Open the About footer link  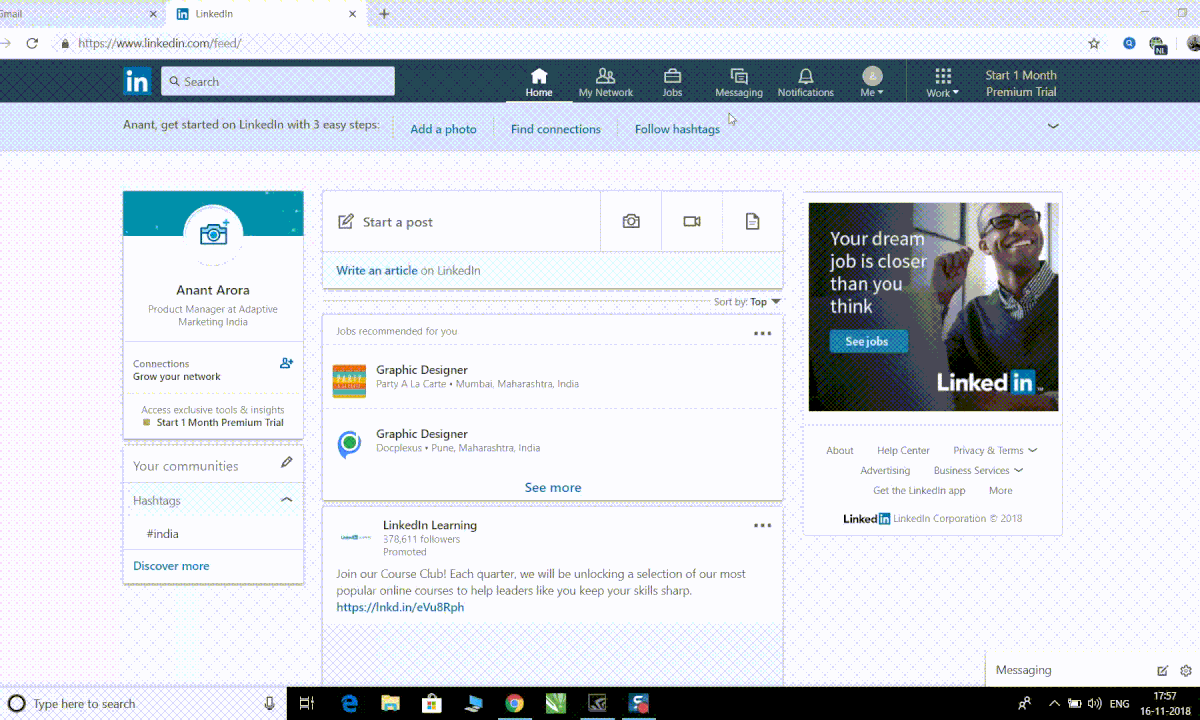click(840, 450)
